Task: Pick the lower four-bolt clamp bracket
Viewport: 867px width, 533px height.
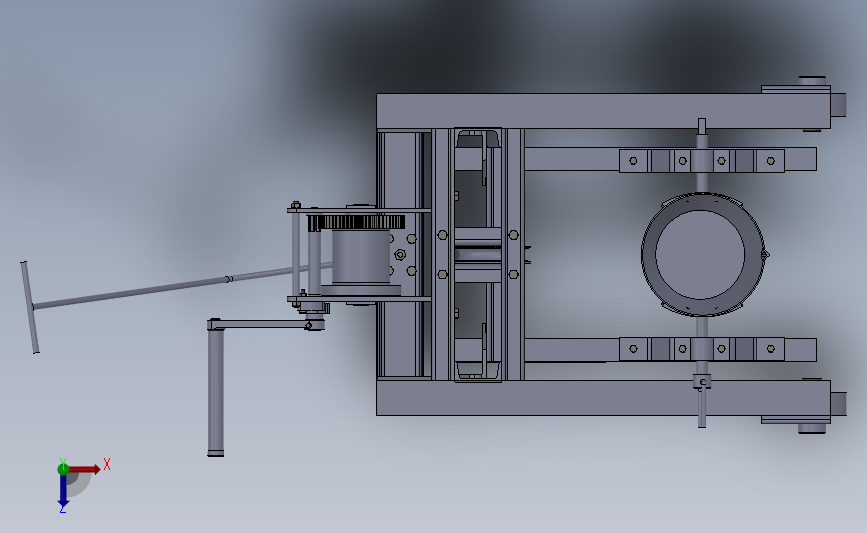Action: [702, 349]
